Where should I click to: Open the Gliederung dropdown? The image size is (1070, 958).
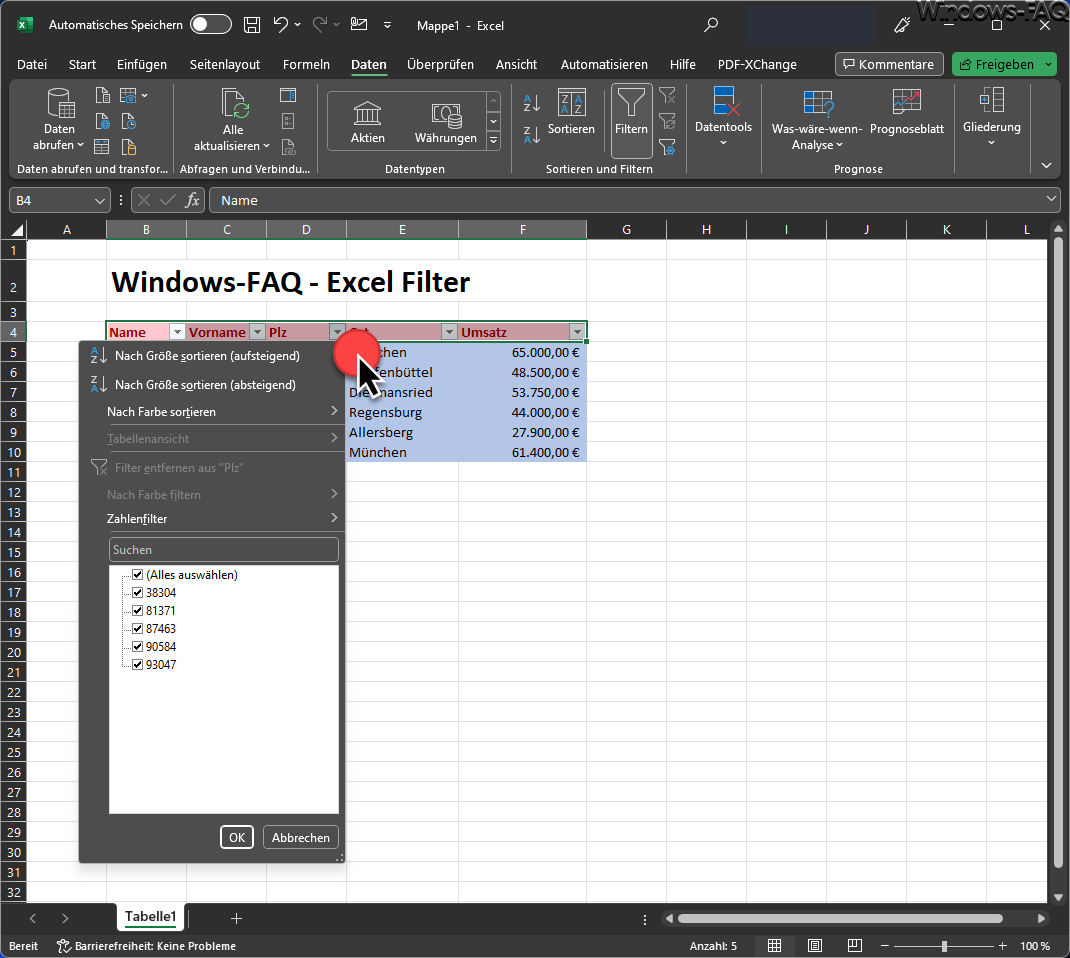992,116
